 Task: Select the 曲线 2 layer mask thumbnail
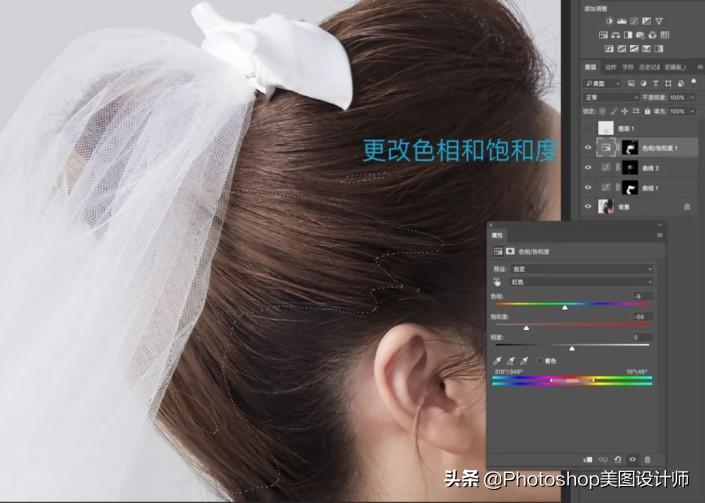(x=629, y=168)
